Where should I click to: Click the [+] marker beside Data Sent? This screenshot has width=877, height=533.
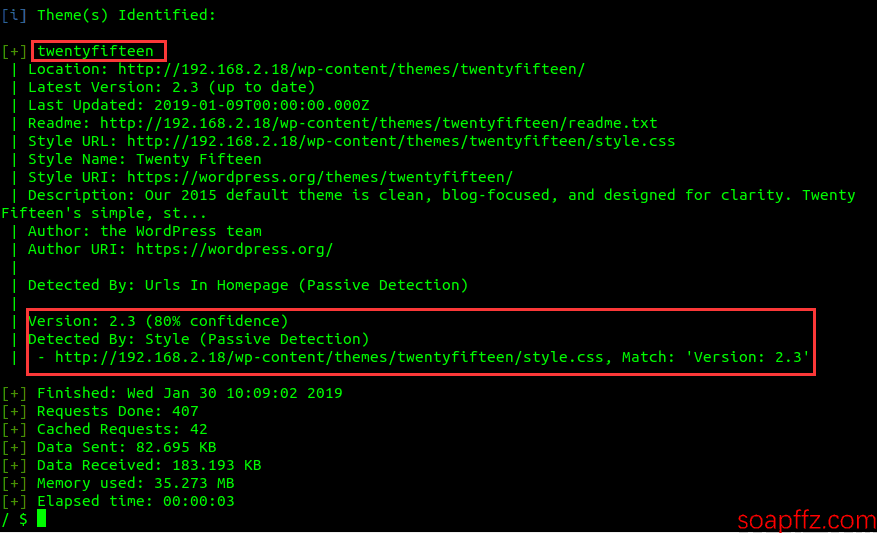(14, 447)
